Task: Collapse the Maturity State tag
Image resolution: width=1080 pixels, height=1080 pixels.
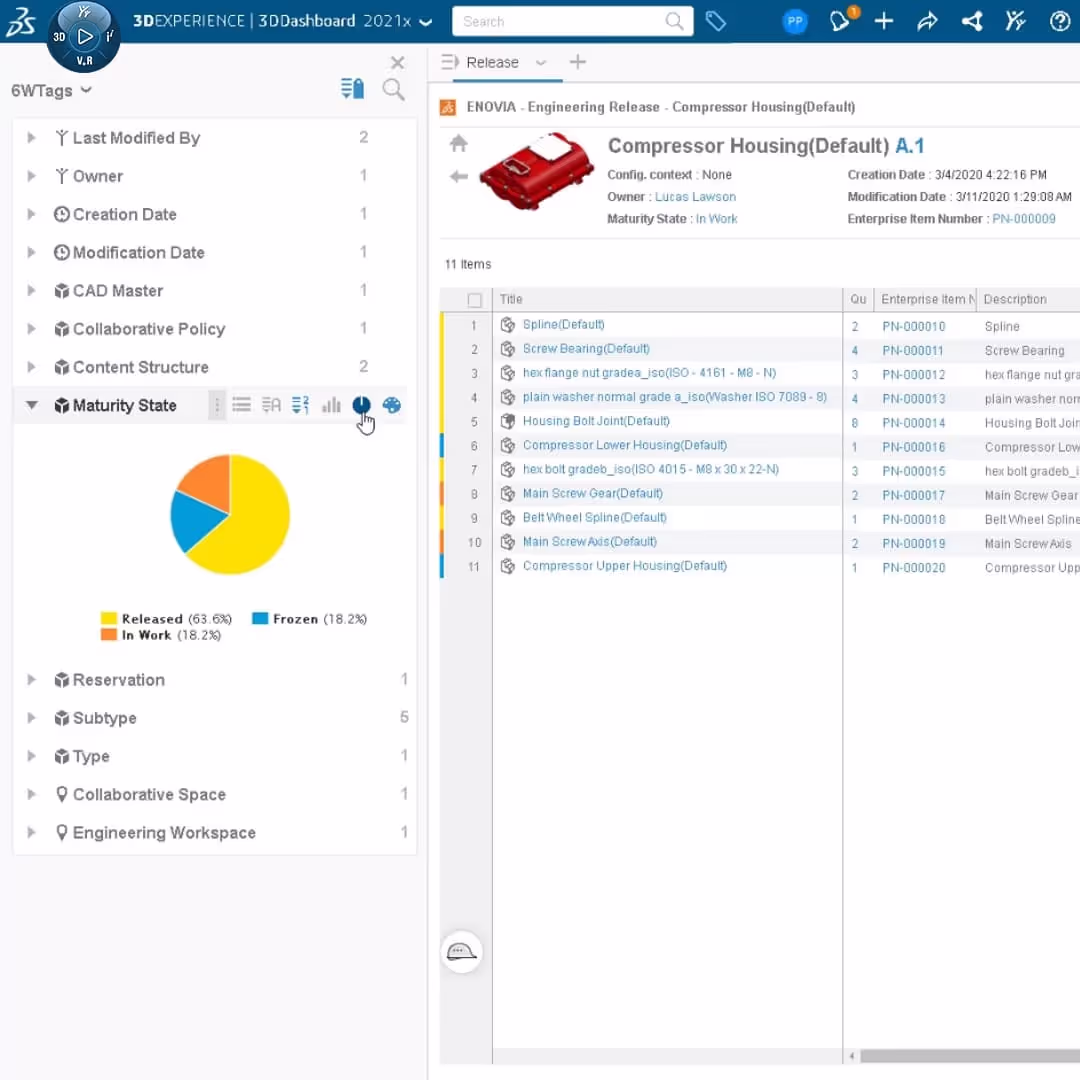Action: click(x=32, y=405)
